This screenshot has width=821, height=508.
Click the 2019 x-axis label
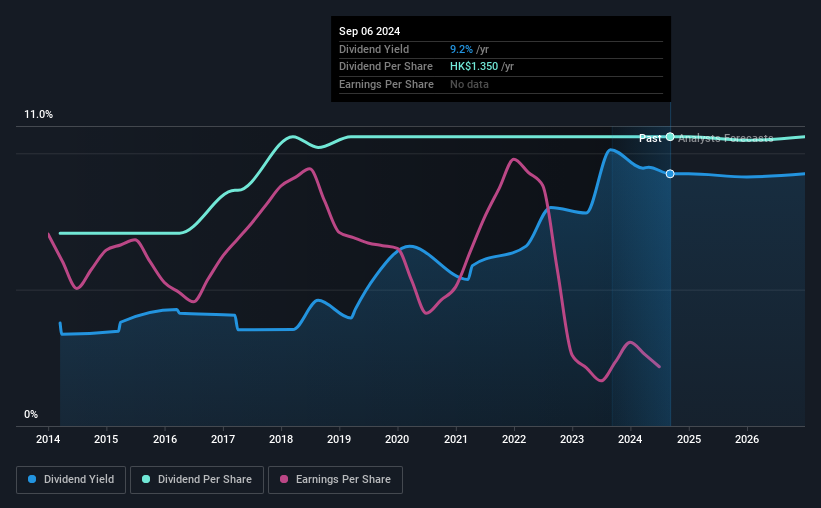click(x=339, y=439)
